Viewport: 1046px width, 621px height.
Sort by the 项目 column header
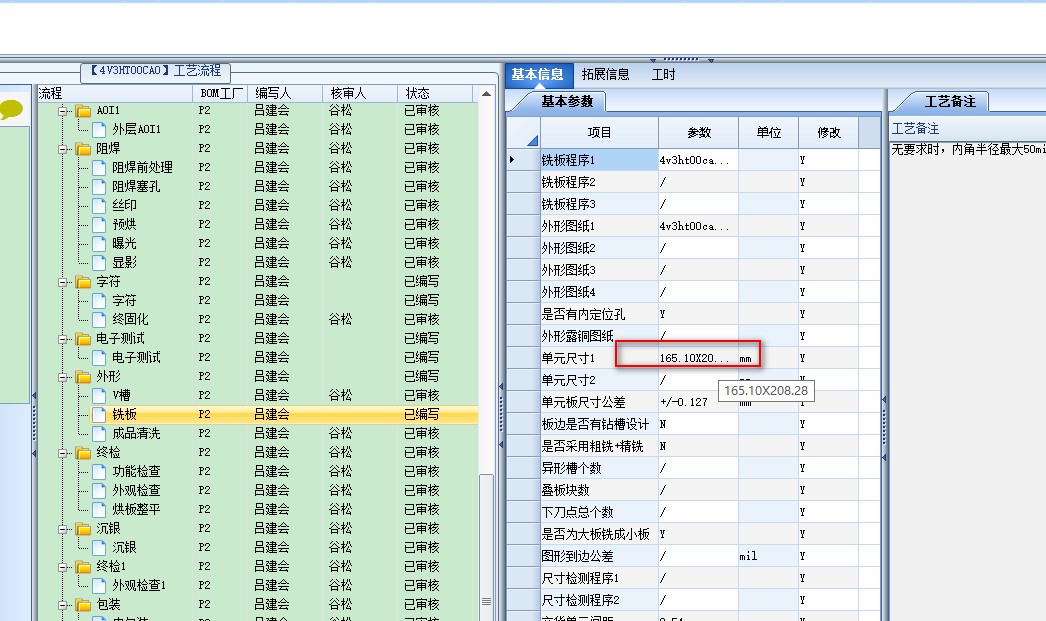coord(599,133)
